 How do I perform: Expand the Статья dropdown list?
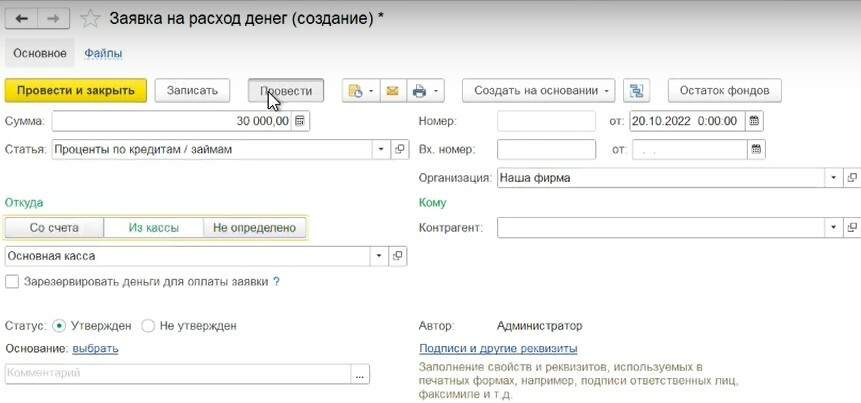[380, 149]
